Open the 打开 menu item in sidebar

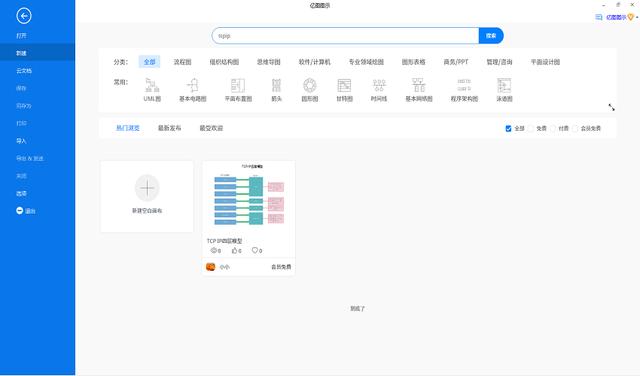[21, 36]
